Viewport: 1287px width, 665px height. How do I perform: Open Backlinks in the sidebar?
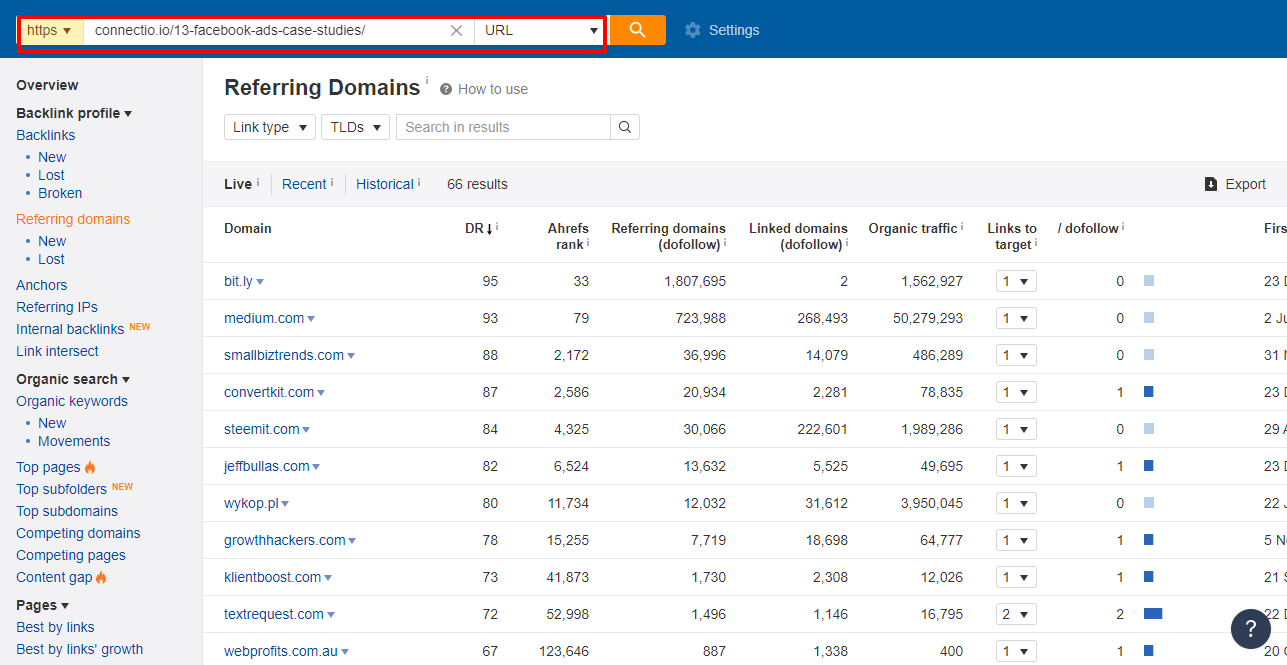(x=46, y=135)
